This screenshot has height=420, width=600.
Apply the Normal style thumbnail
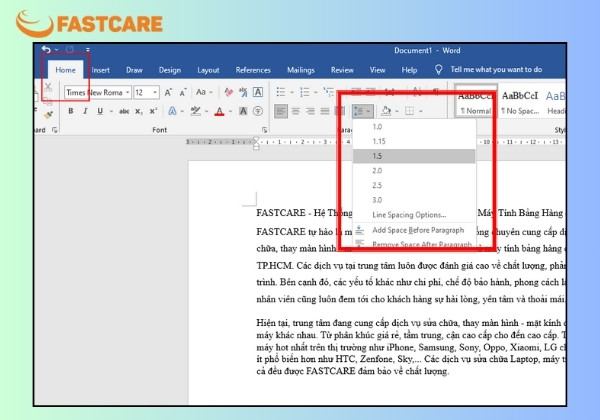[476, 101]
